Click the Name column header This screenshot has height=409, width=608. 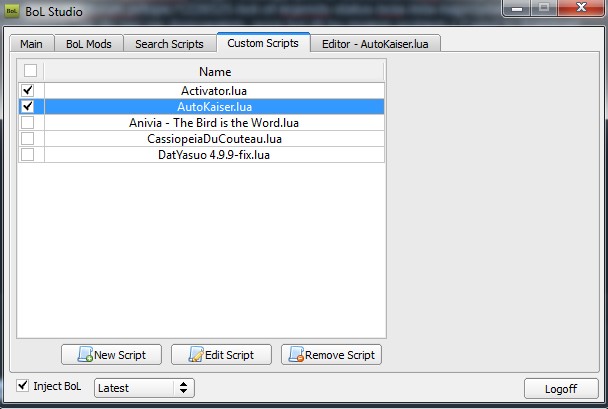click(214, 71)
